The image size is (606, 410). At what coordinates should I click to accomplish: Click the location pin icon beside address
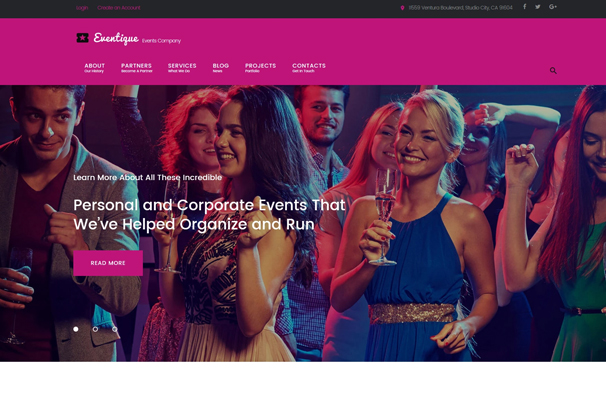tap(402, 8)
